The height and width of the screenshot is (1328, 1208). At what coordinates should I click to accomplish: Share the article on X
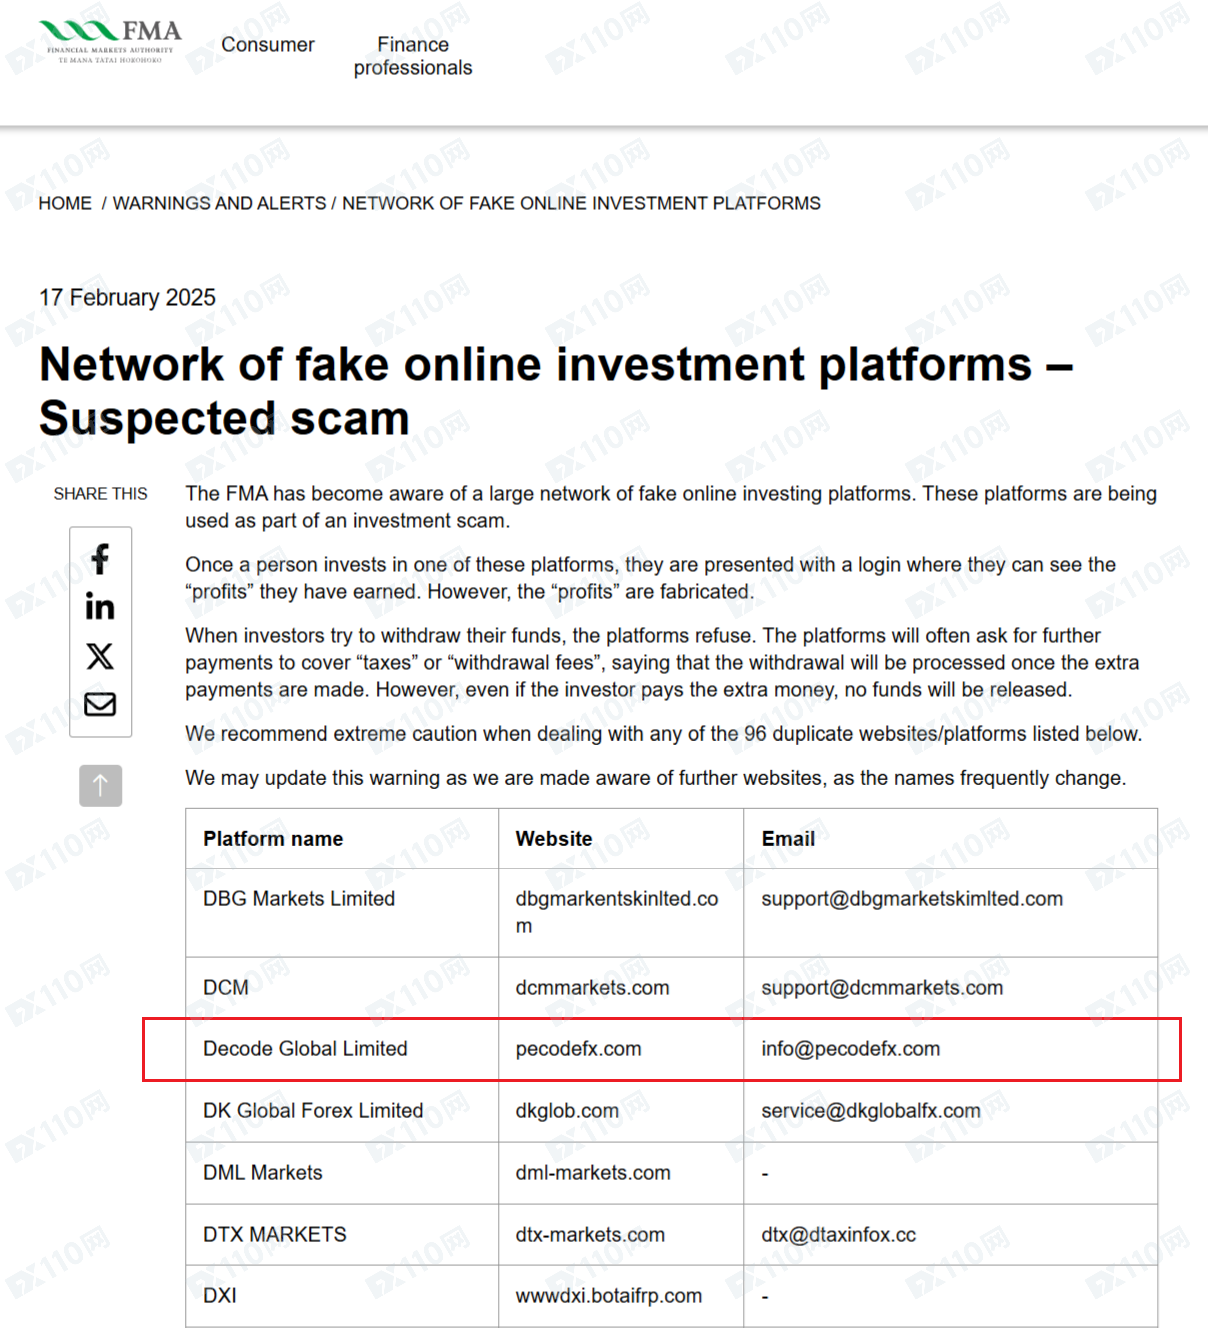[100, 656]
